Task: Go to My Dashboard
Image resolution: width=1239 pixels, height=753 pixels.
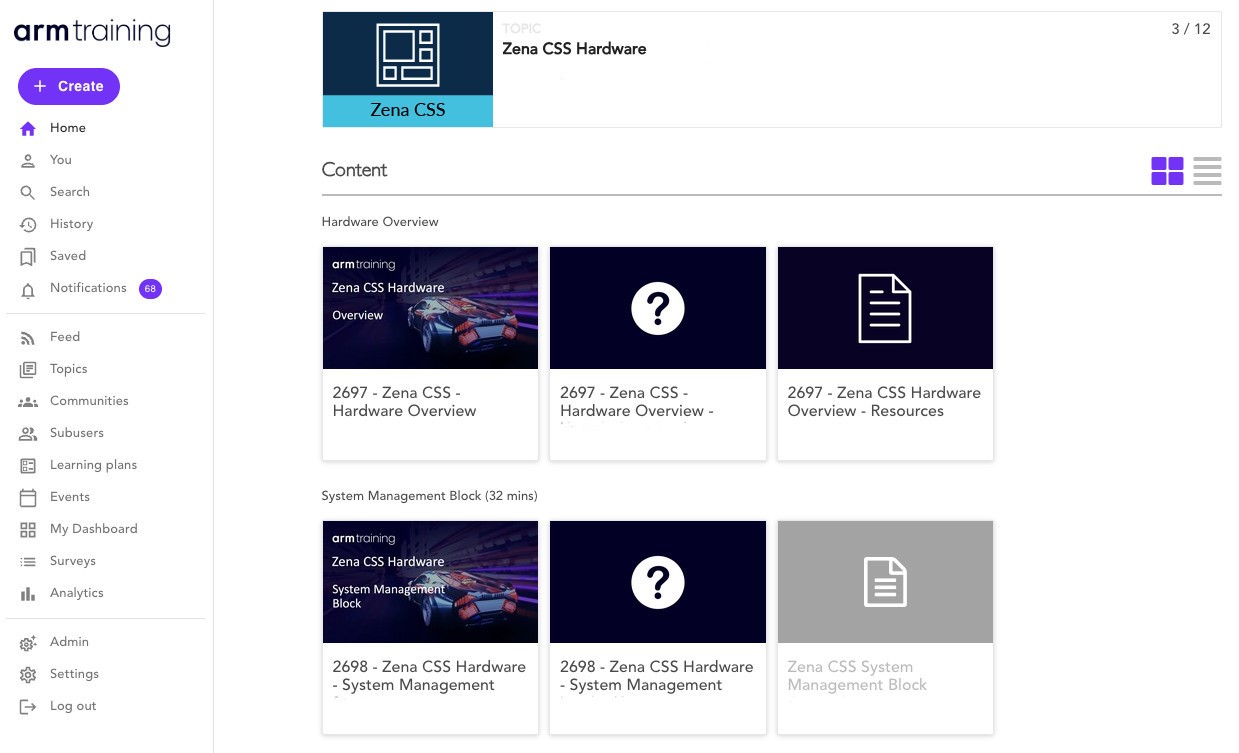Action: click(93, 529)
